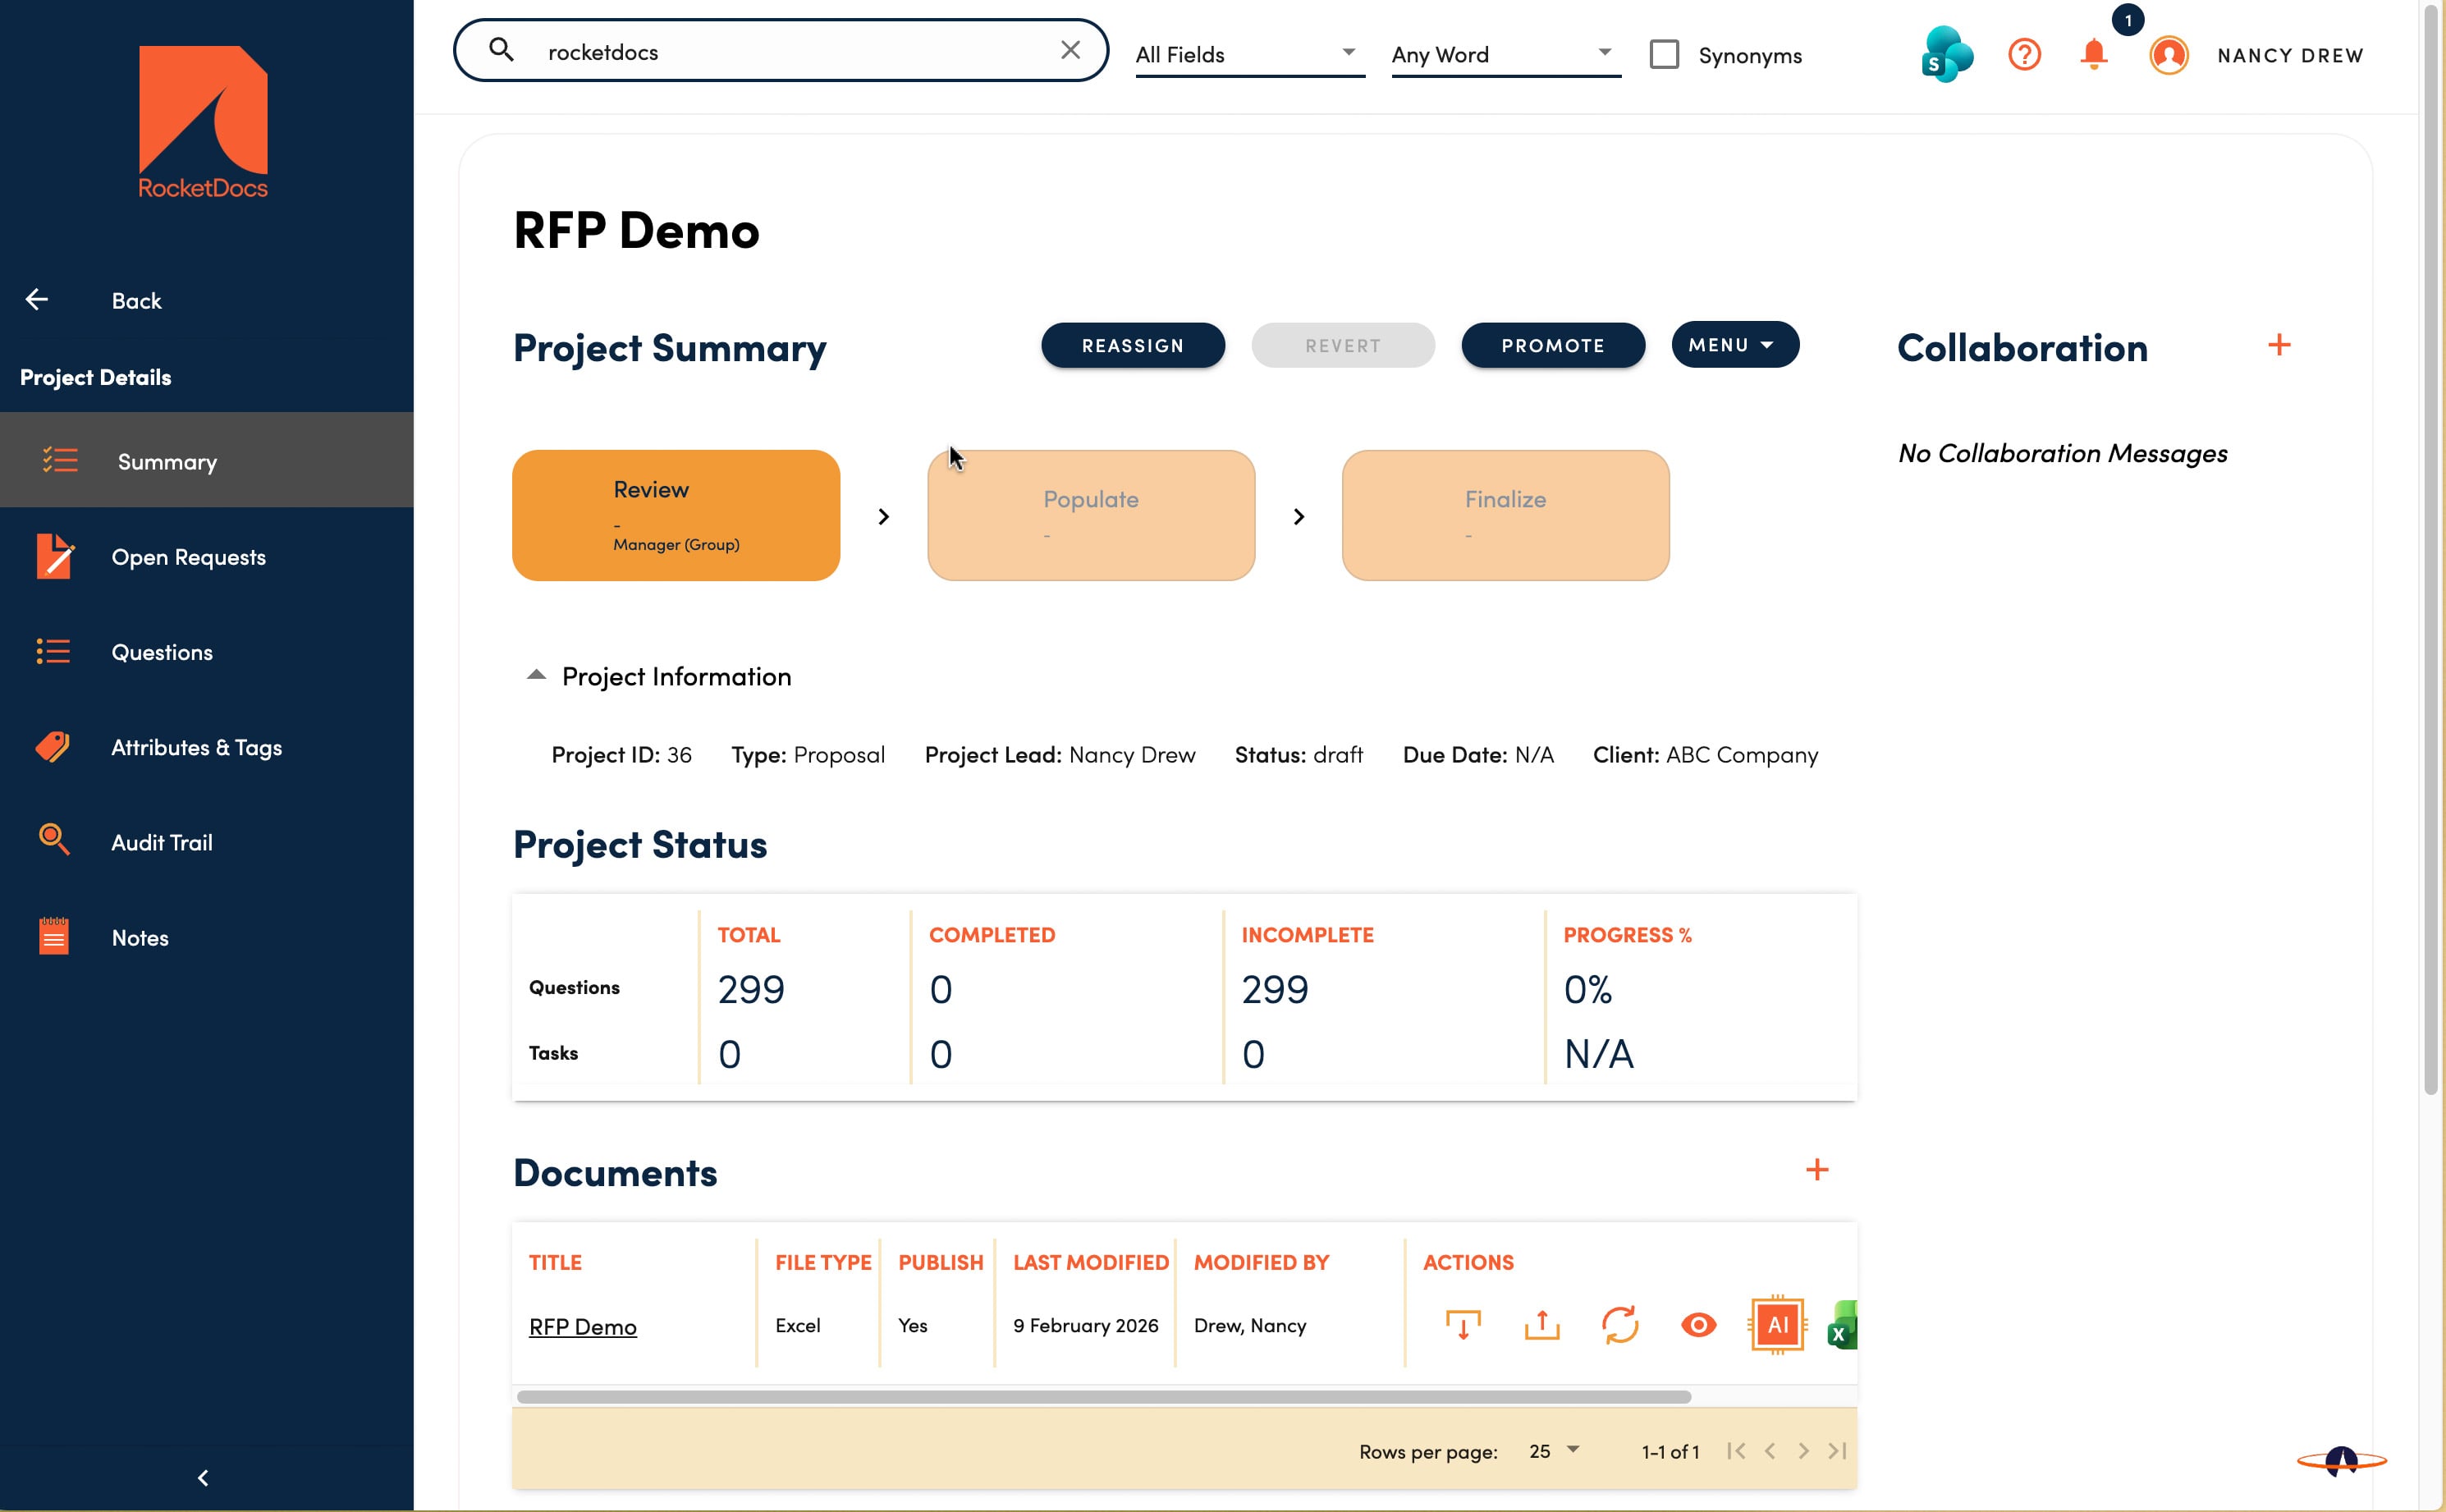
Task: Click the REASSIGN button
Action: (1133, 345)
